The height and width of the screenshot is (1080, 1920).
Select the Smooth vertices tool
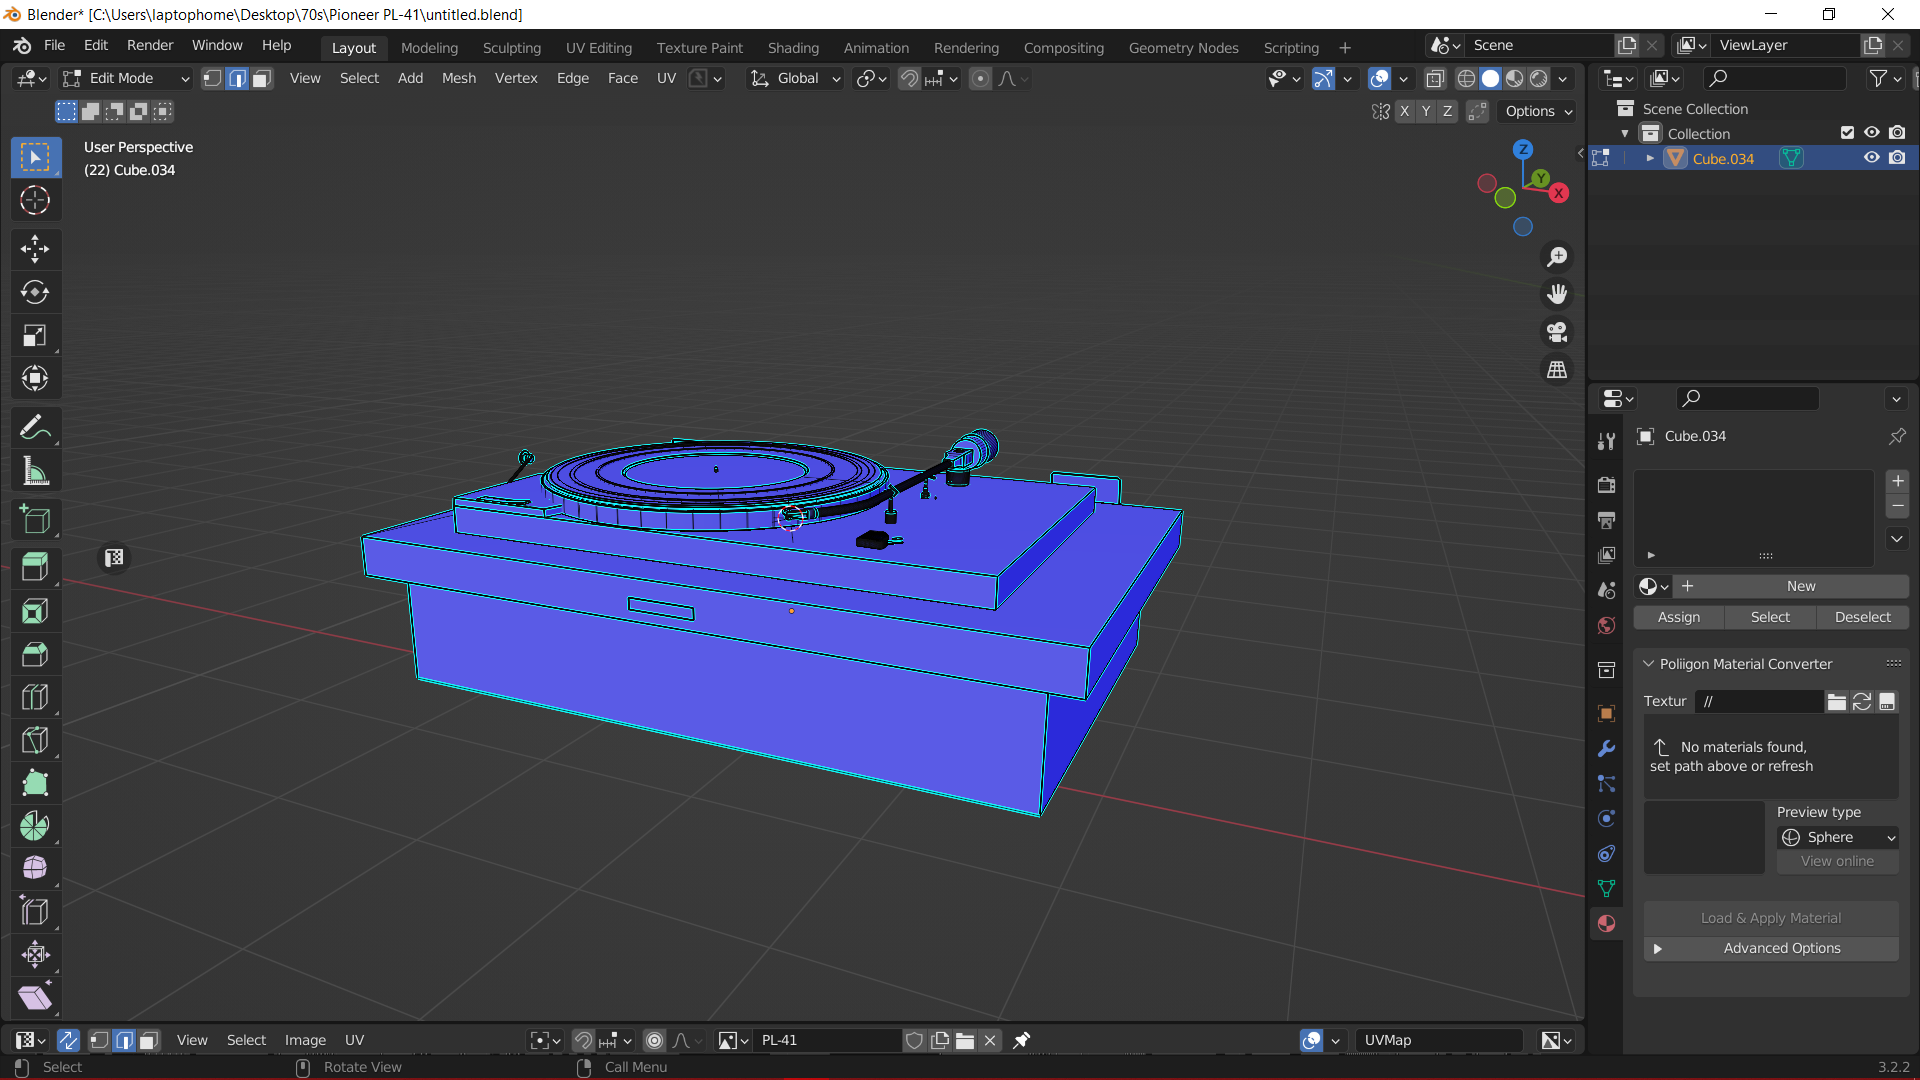(35, 868)
